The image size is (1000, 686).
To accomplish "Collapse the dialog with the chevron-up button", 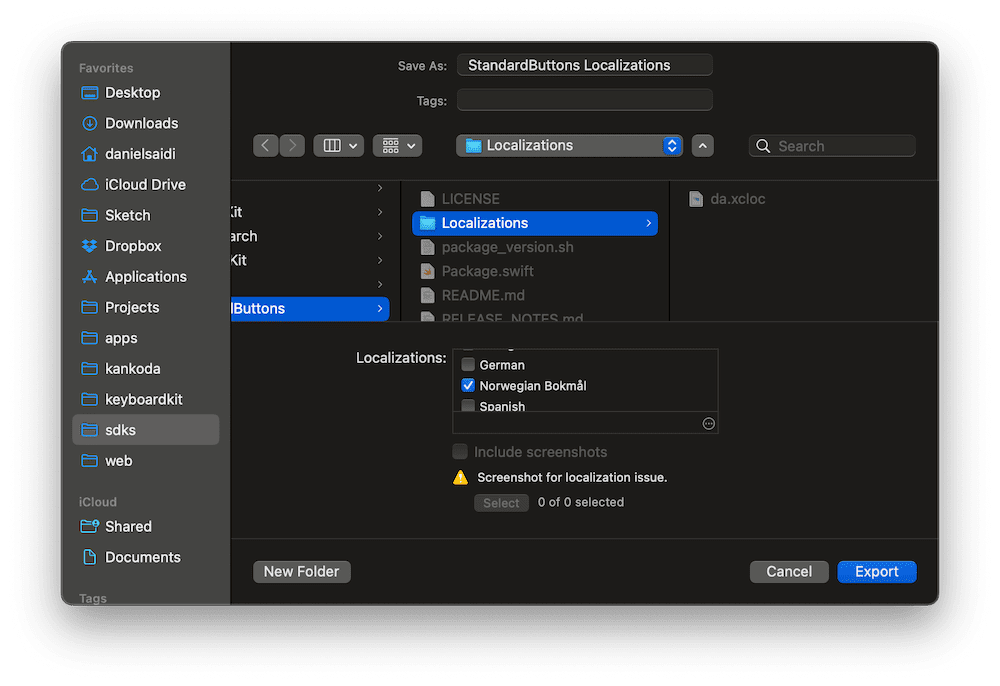I will pos(703,146).
